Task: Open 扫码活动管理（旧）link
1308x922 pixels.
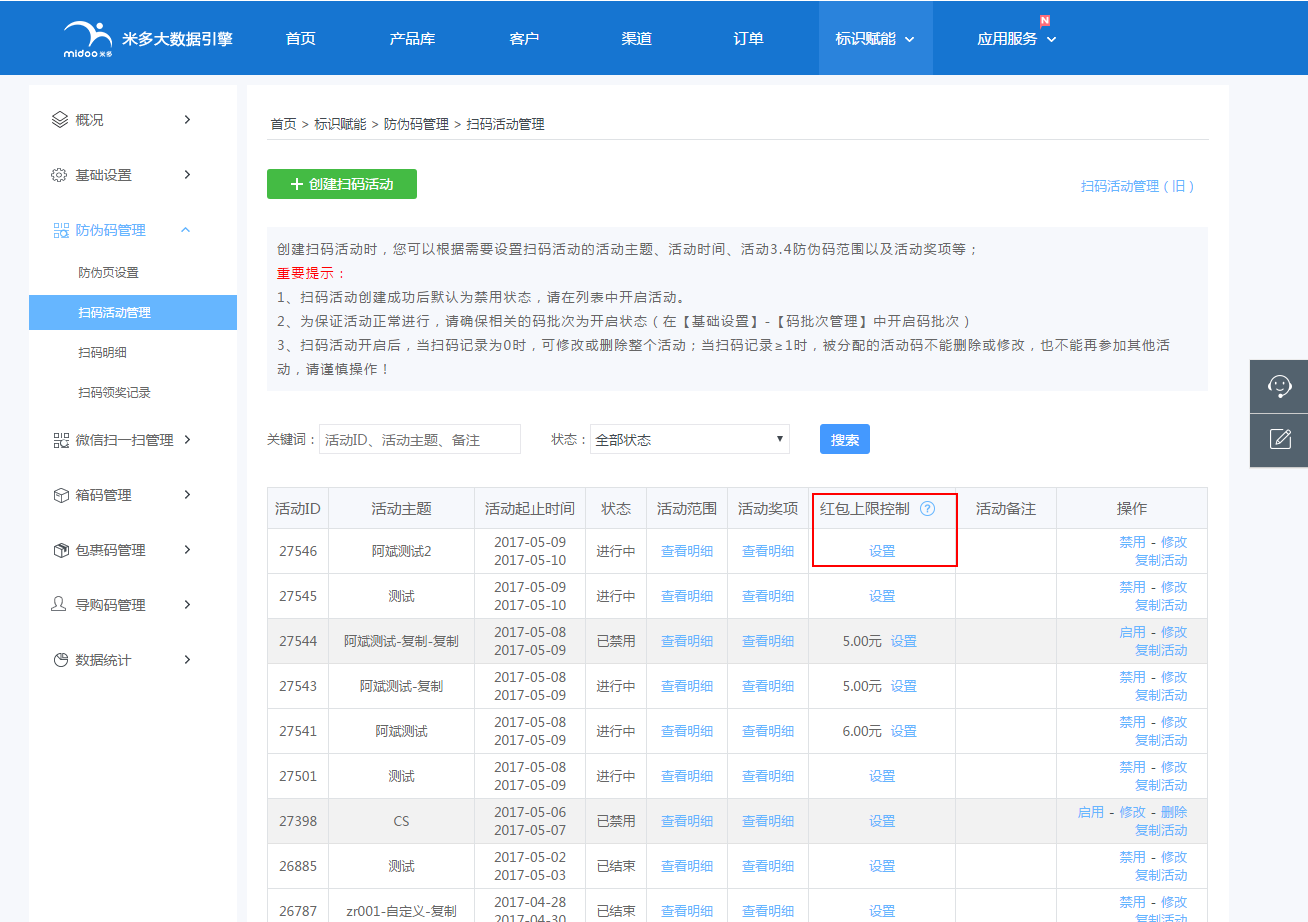Action: click(1138, 186)
